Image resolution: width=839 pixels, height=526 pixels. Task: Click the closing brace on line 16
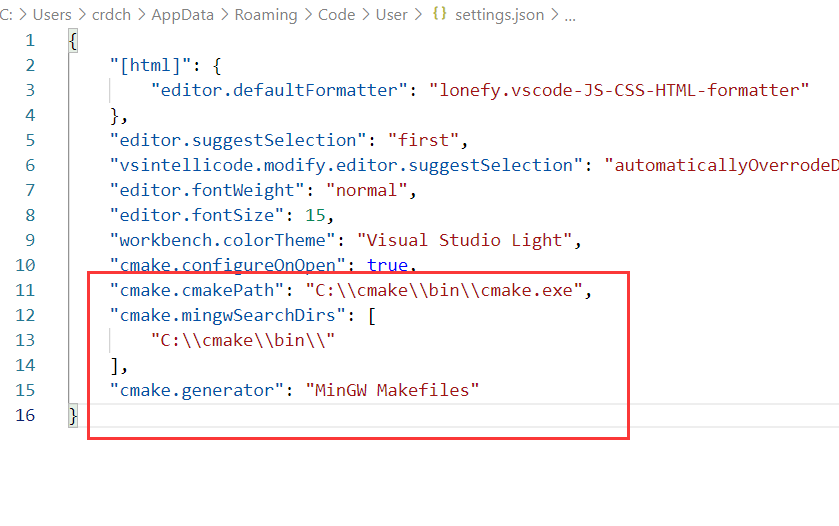click(73, 415)
